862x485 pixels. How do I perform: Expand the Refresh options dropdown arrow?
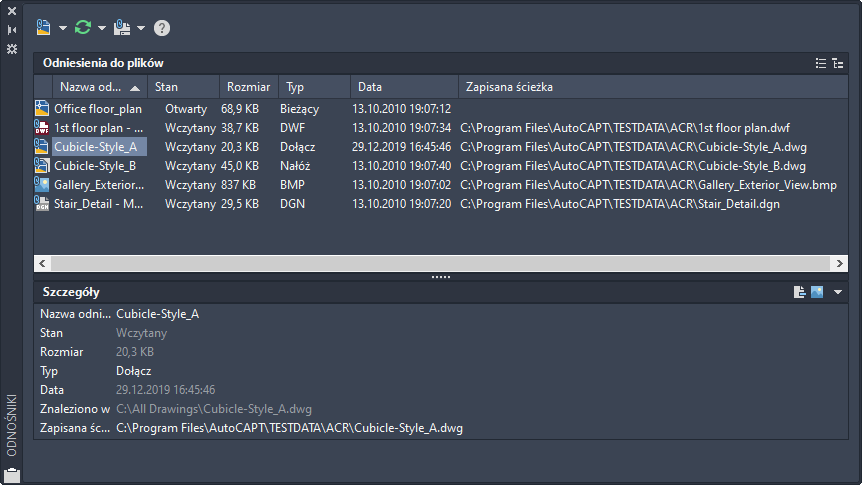tap(102, 28)
